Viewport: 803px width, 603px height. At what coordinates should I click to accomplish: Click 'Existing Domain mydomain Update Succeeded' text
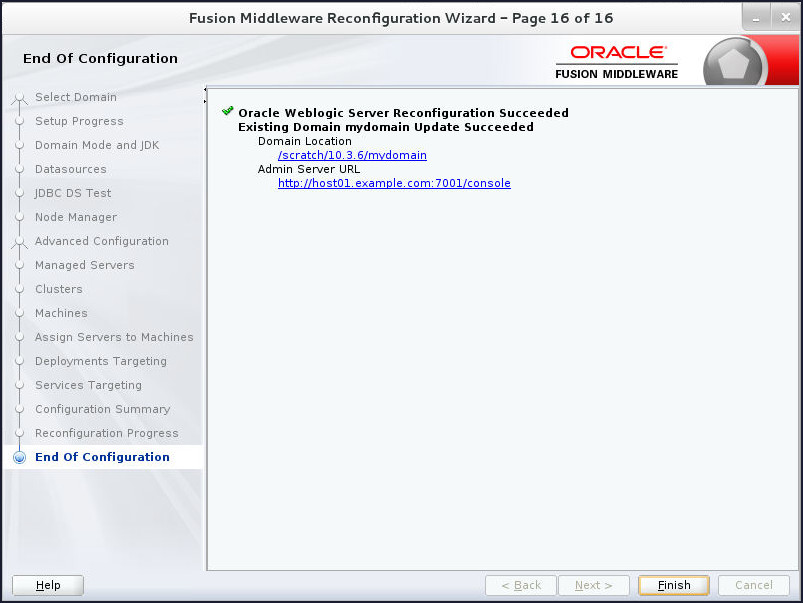click(386, 127)
